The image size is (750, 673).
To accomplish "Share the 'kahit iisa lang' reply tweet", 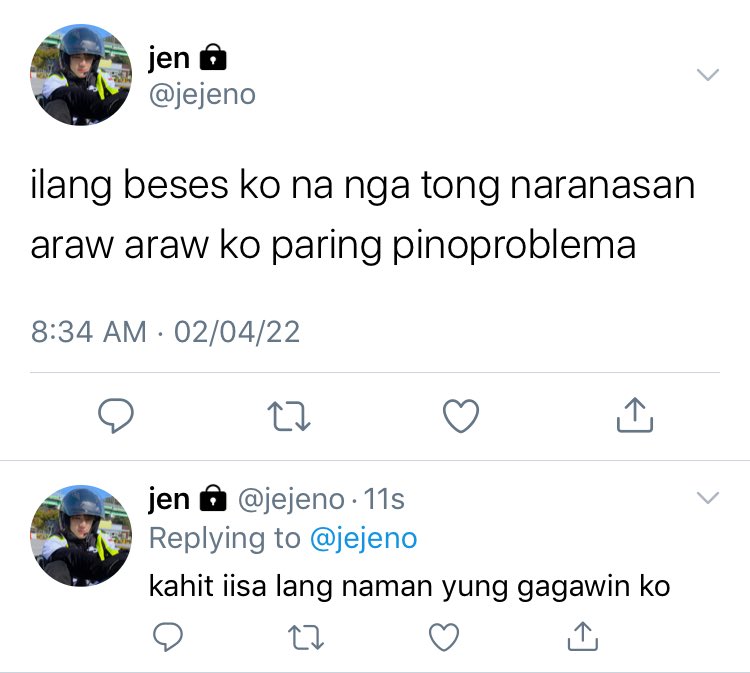I will coord(583,636).
